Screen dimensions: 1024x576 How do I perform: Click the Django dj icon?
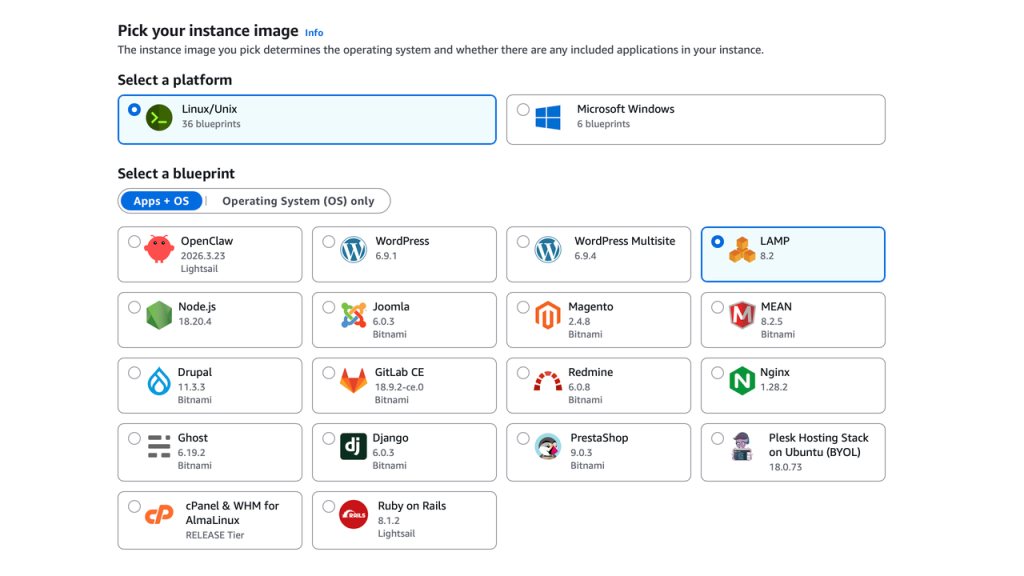[x=352, y=445]
